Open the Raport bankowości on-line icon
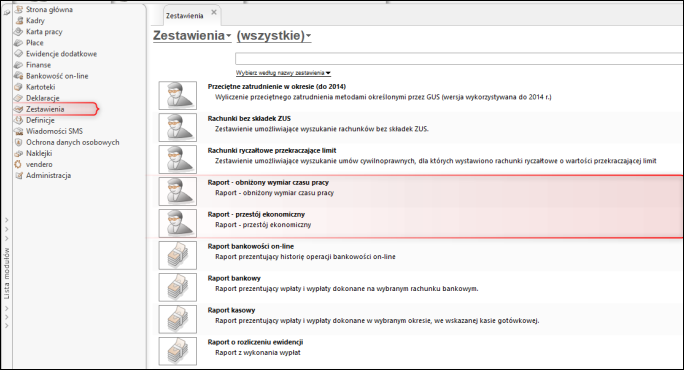684x370 pixels. [x=178, y=255]
